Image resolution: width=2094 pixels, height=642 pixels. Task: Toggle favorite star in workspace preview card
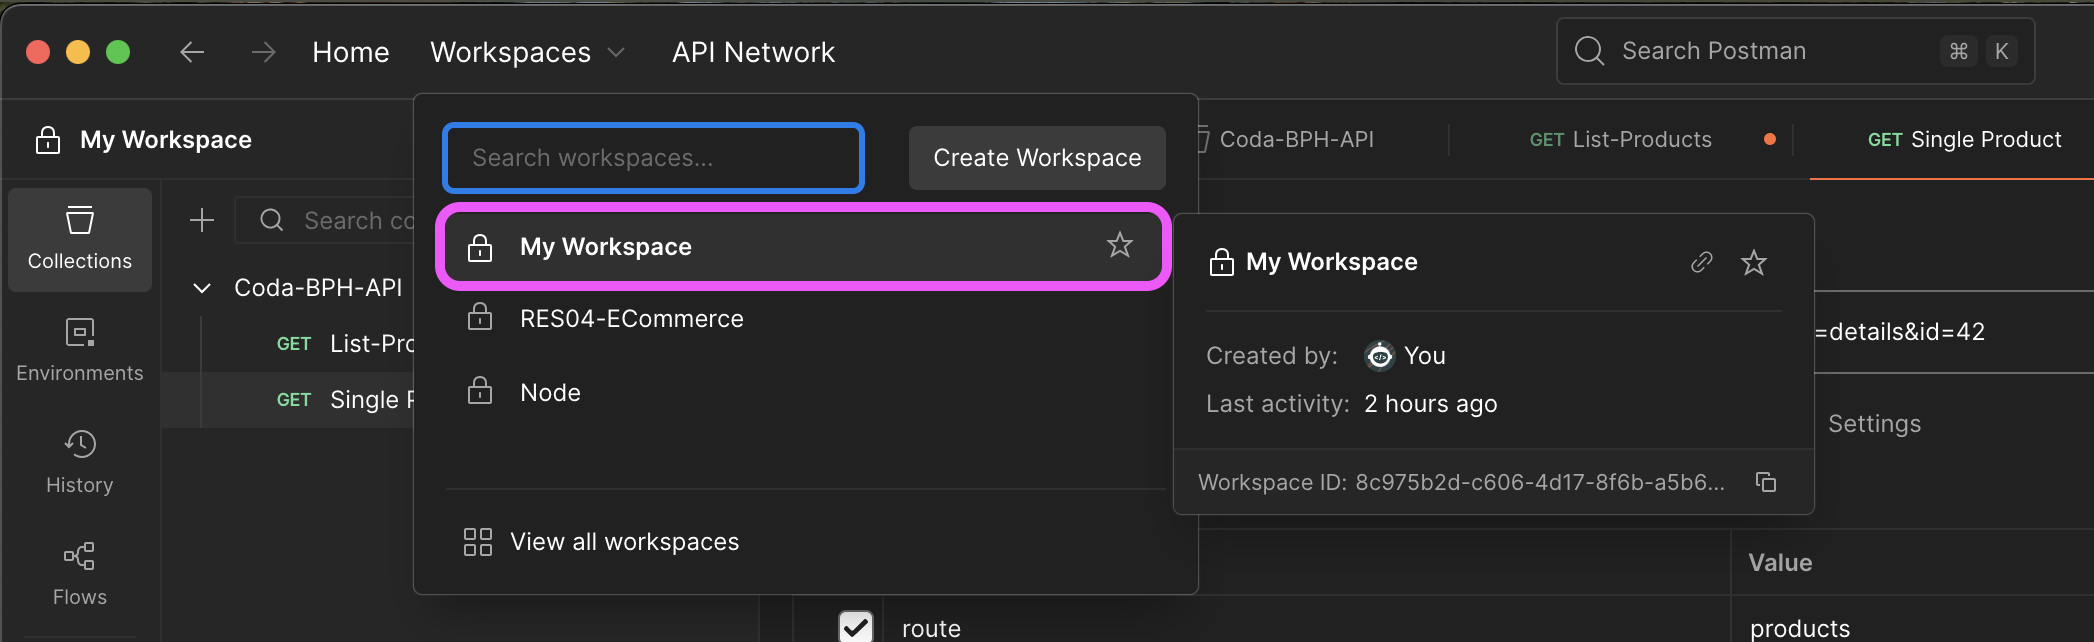(1754, 262)
